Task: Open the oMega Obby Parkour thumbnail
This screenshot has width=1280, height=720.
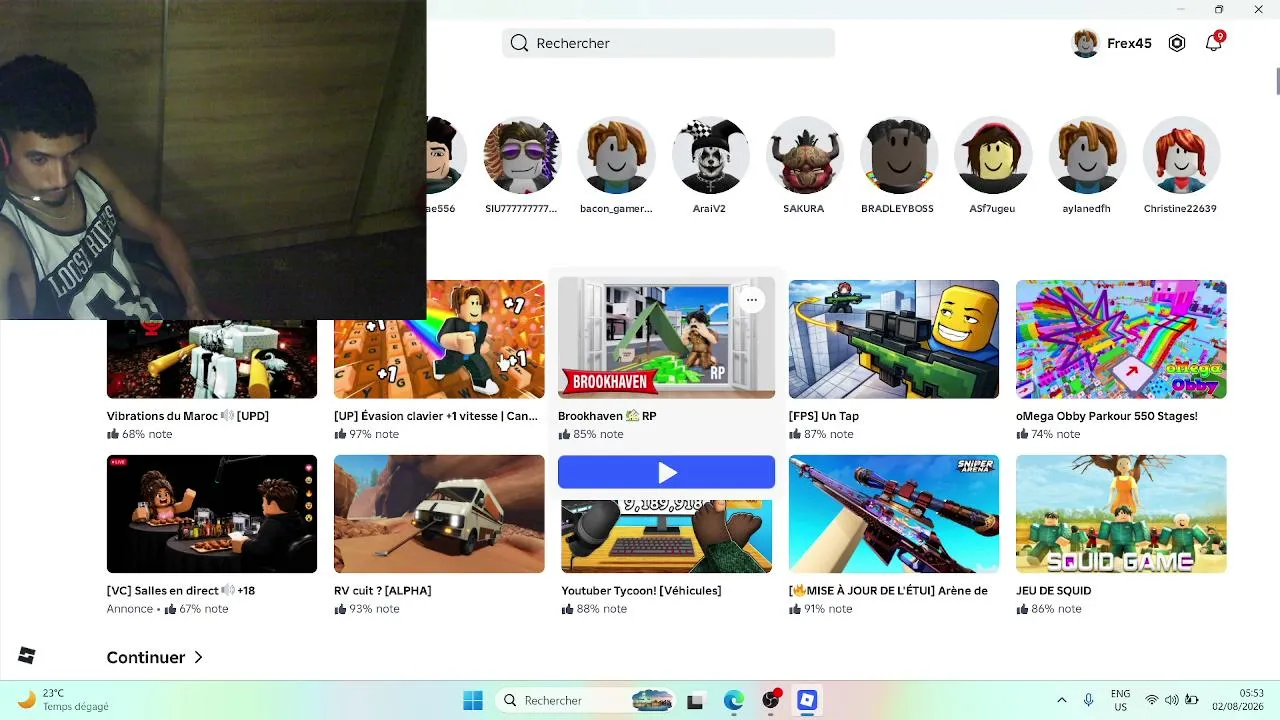Action: point(1121,339)
